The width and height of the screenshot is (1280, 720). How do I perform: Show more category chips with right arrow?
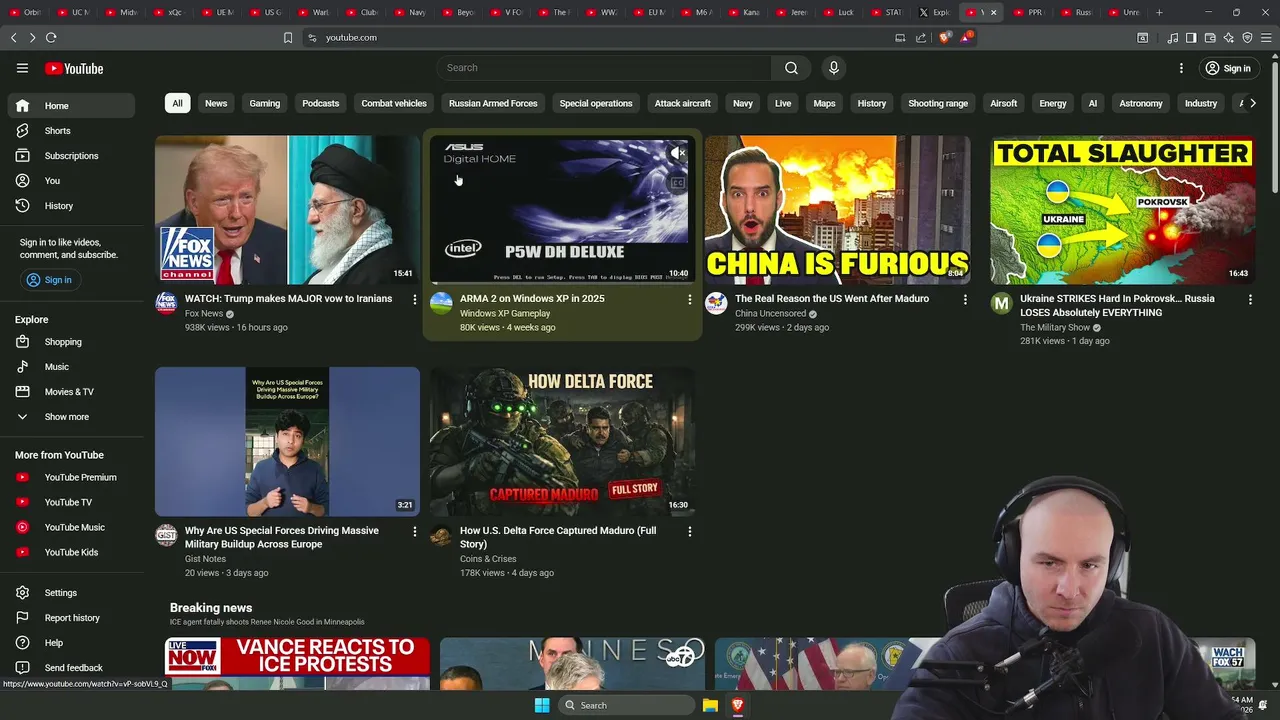[x=1253, y=103]
